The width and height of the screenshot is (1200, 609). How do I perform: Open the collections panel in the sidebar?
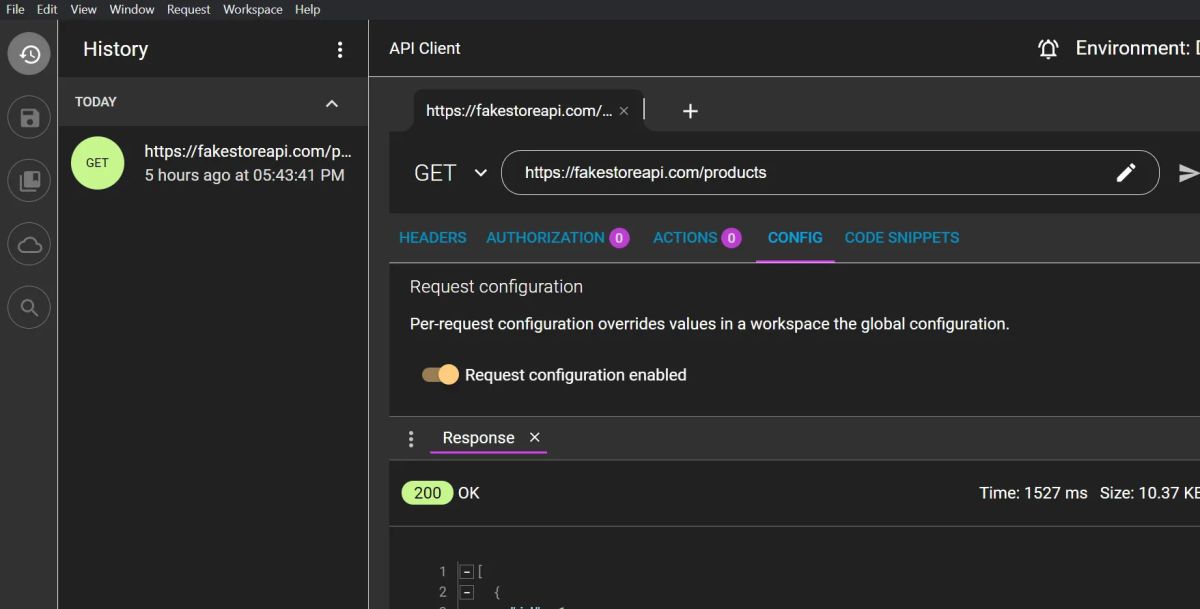click(28, 180)
